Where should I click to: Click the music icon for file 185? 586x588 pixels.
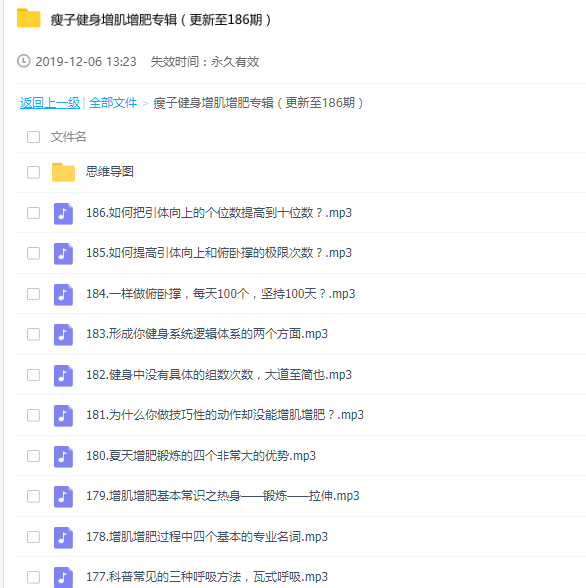click(63, 254)
